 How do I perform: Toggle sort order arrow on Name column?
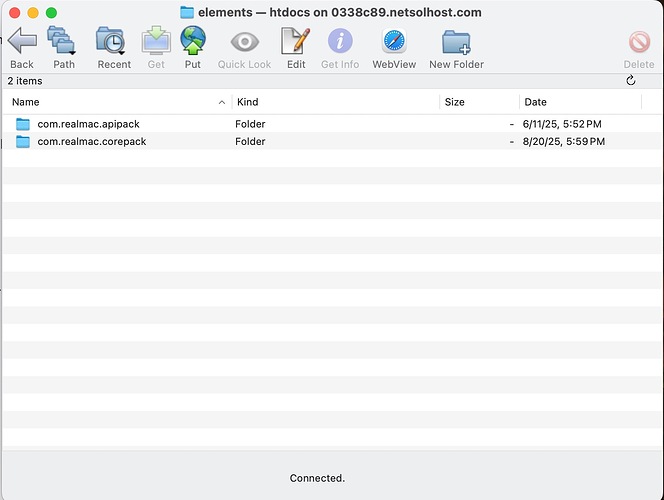[x=222, y=102]
